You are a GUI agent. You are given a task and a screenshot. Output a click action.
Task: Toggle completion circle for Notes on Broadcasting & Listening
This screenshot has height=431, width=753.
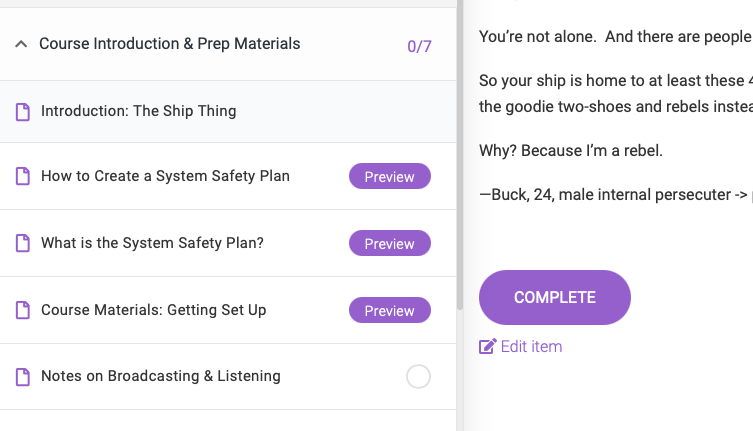[418, 377]
